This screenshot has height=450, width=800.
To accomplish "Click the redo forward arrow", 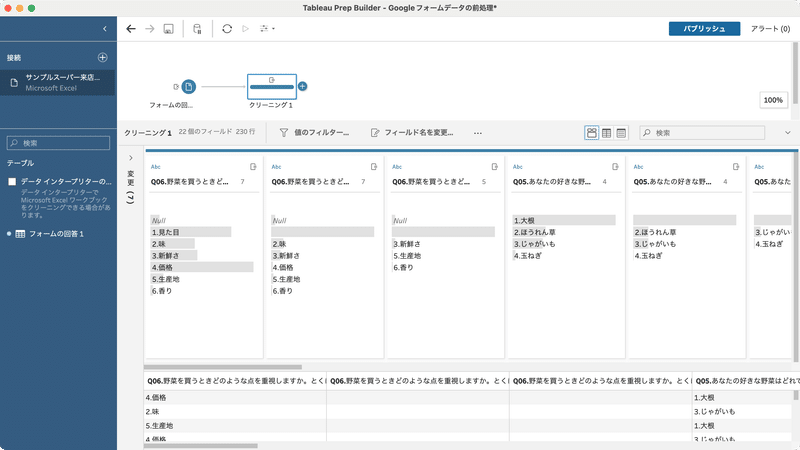I will coord(149,29).
